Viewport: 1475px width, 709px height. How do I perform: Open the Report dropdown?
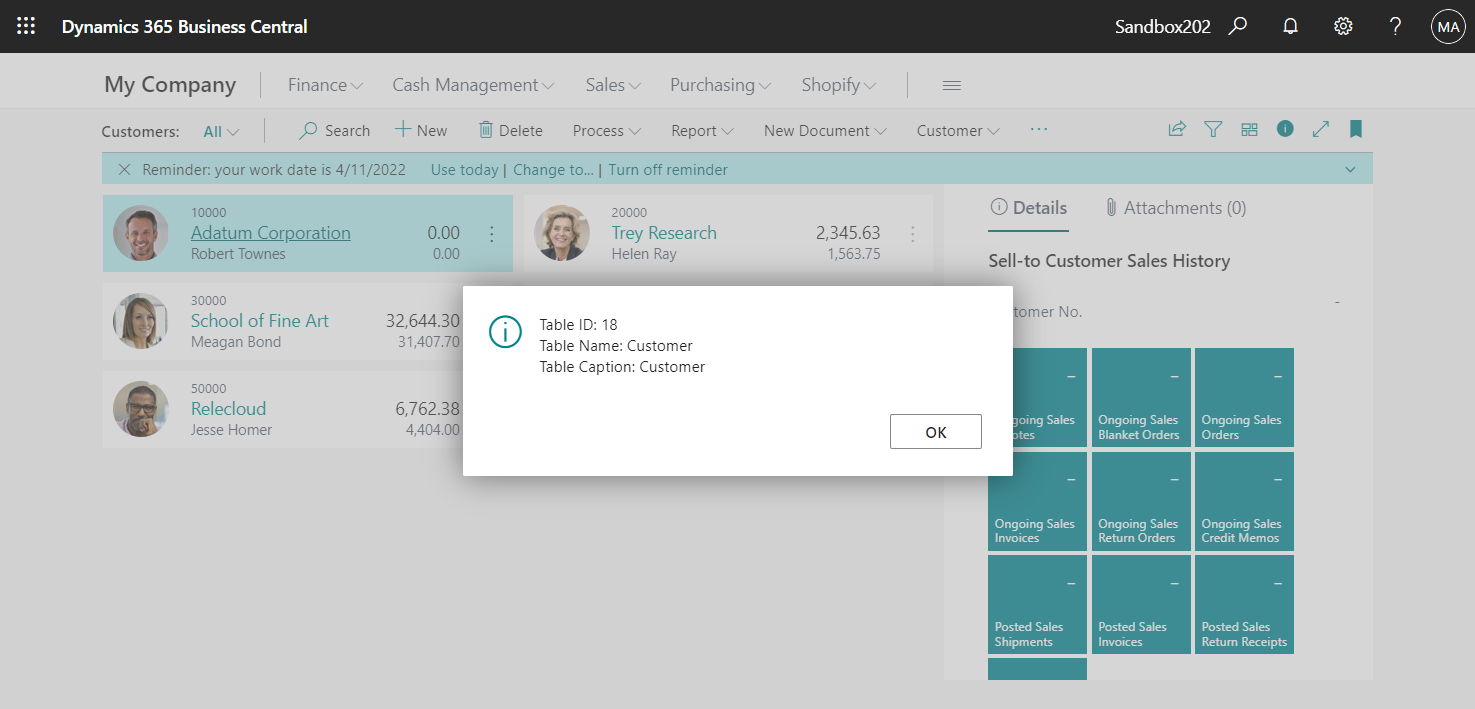pyautogui.click(x=701, y=130)
